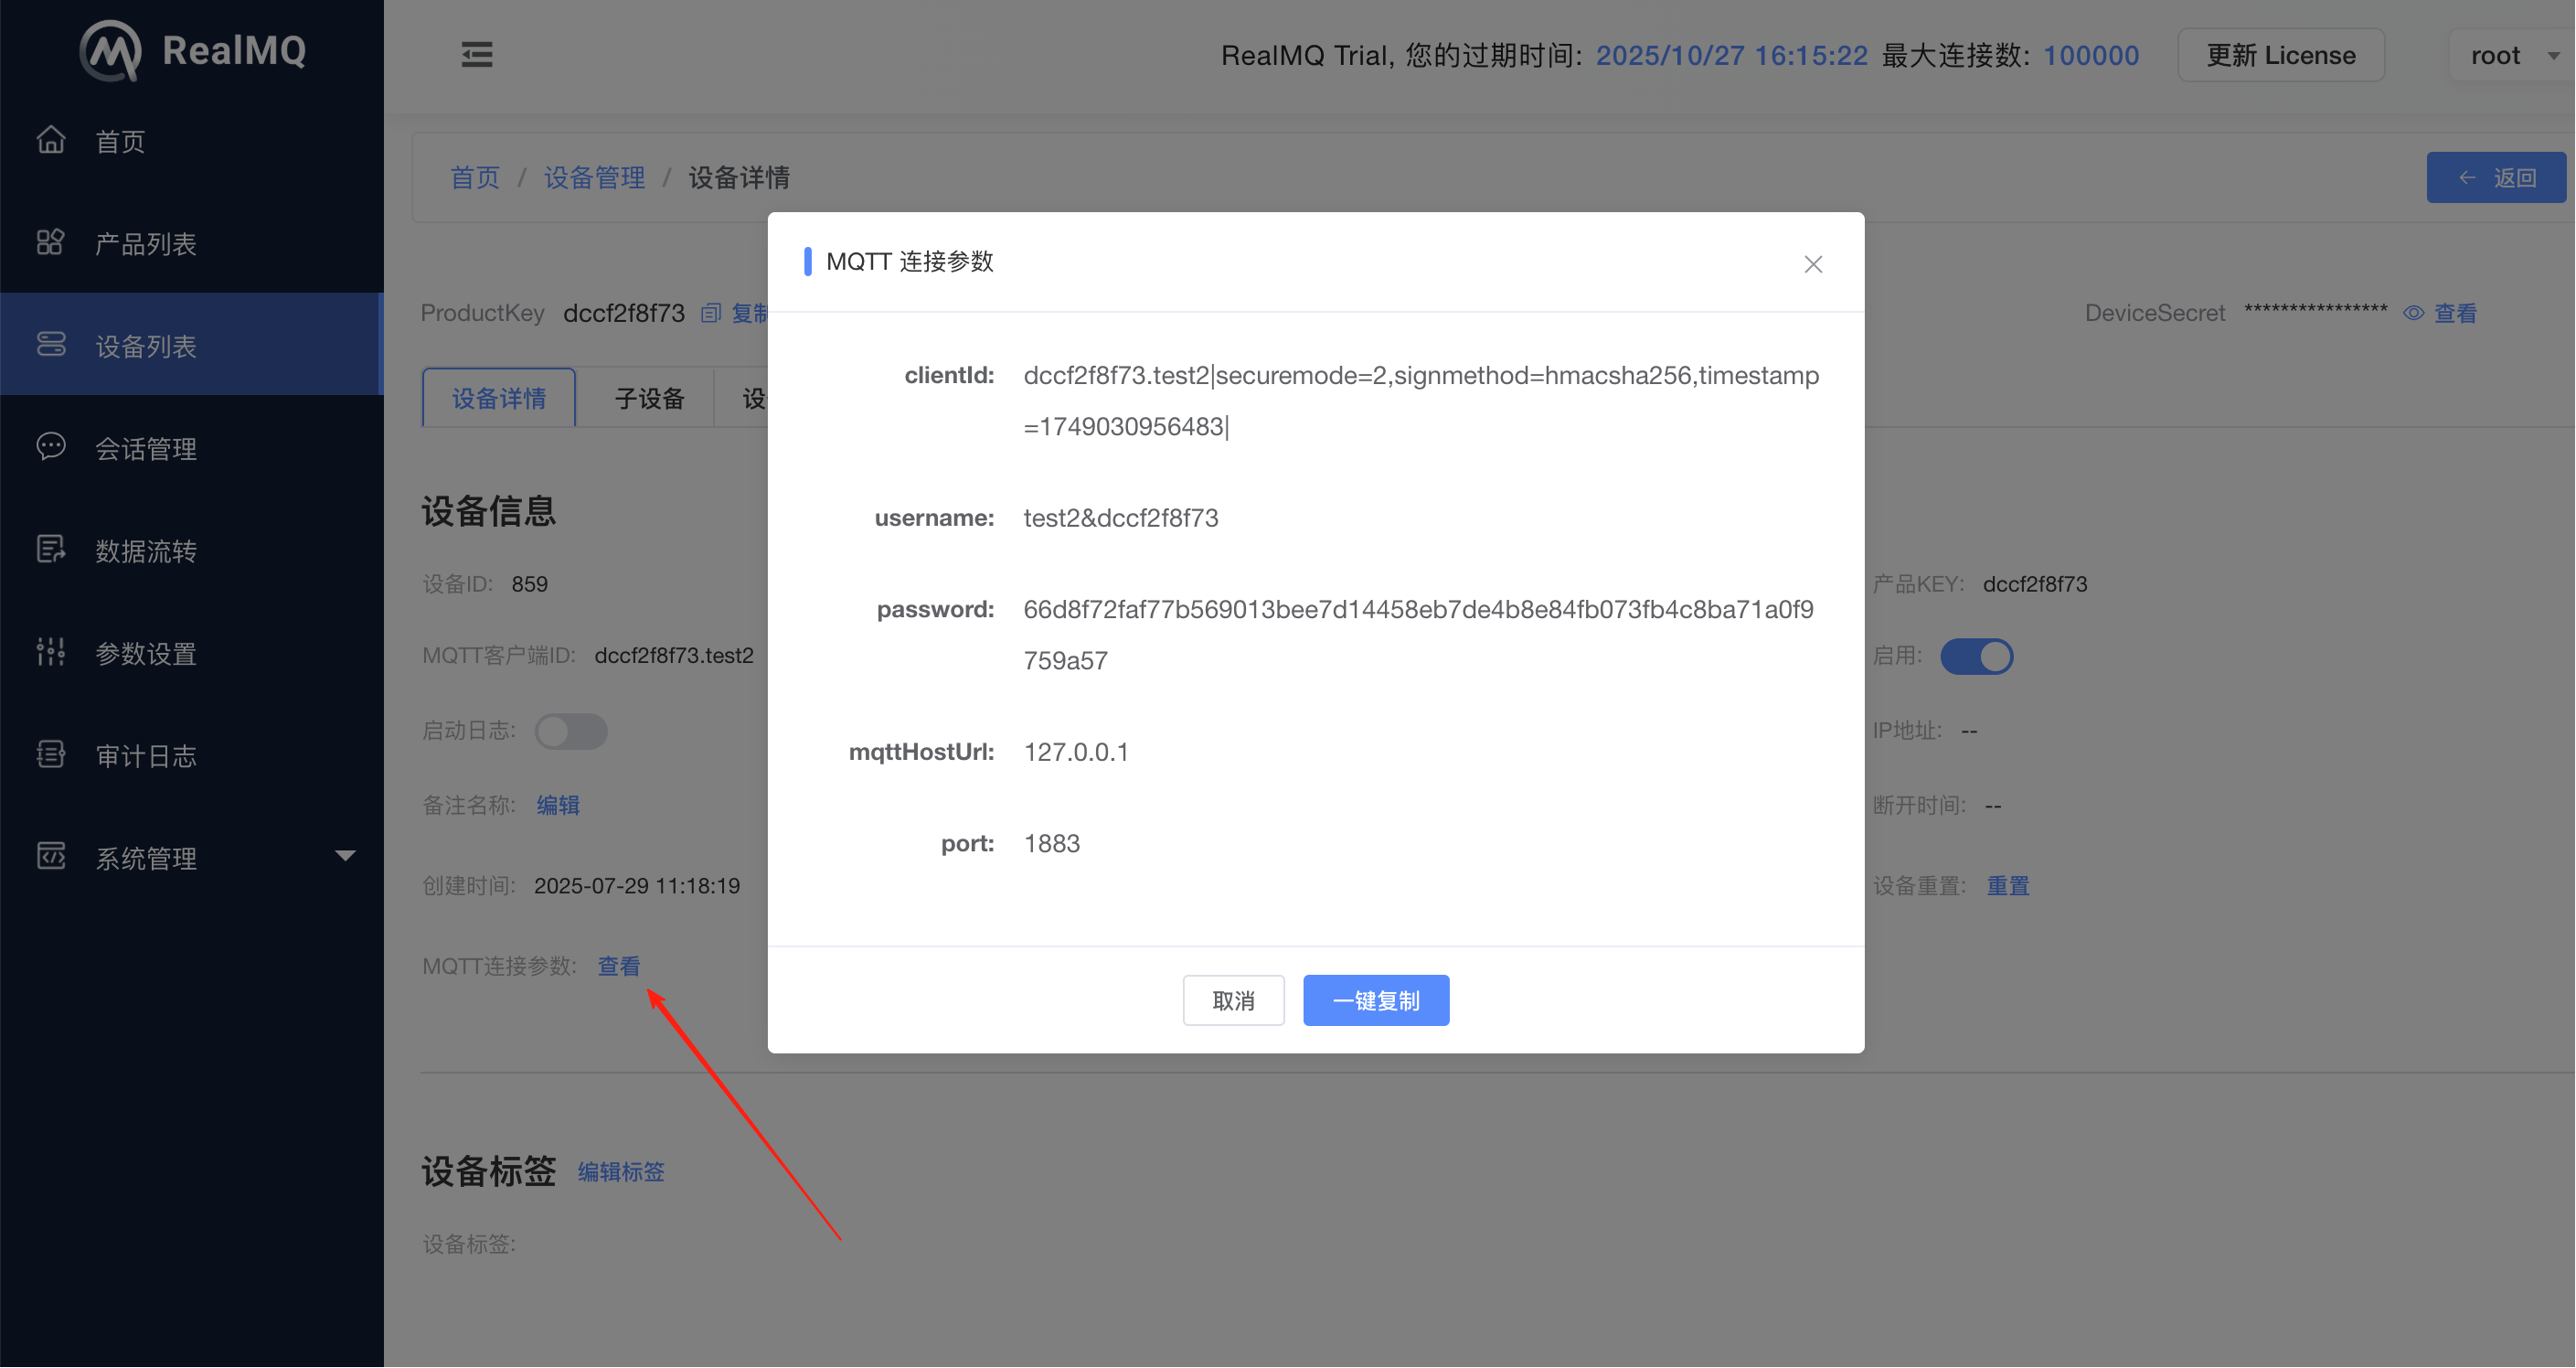Click 查看 link for MQTT连接参数
This screenshot has height=1368, width=2576.
point(619,966)
